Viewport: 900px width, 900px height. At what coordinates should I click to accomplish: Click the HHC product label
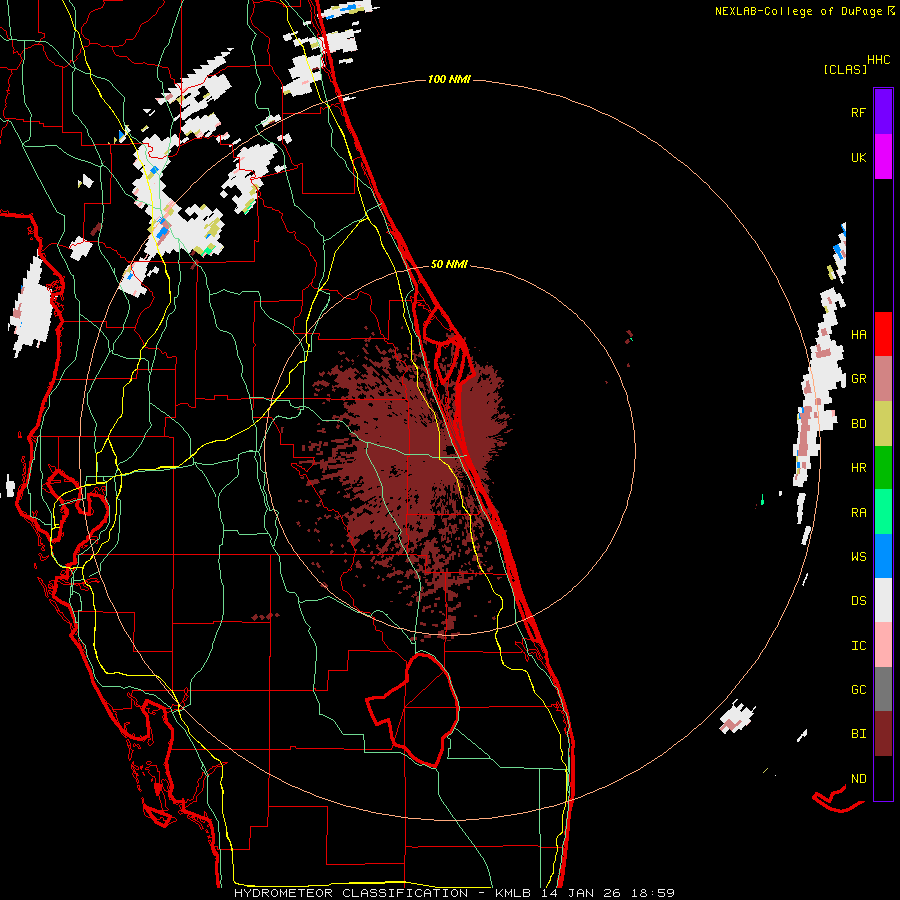(878, 59)
